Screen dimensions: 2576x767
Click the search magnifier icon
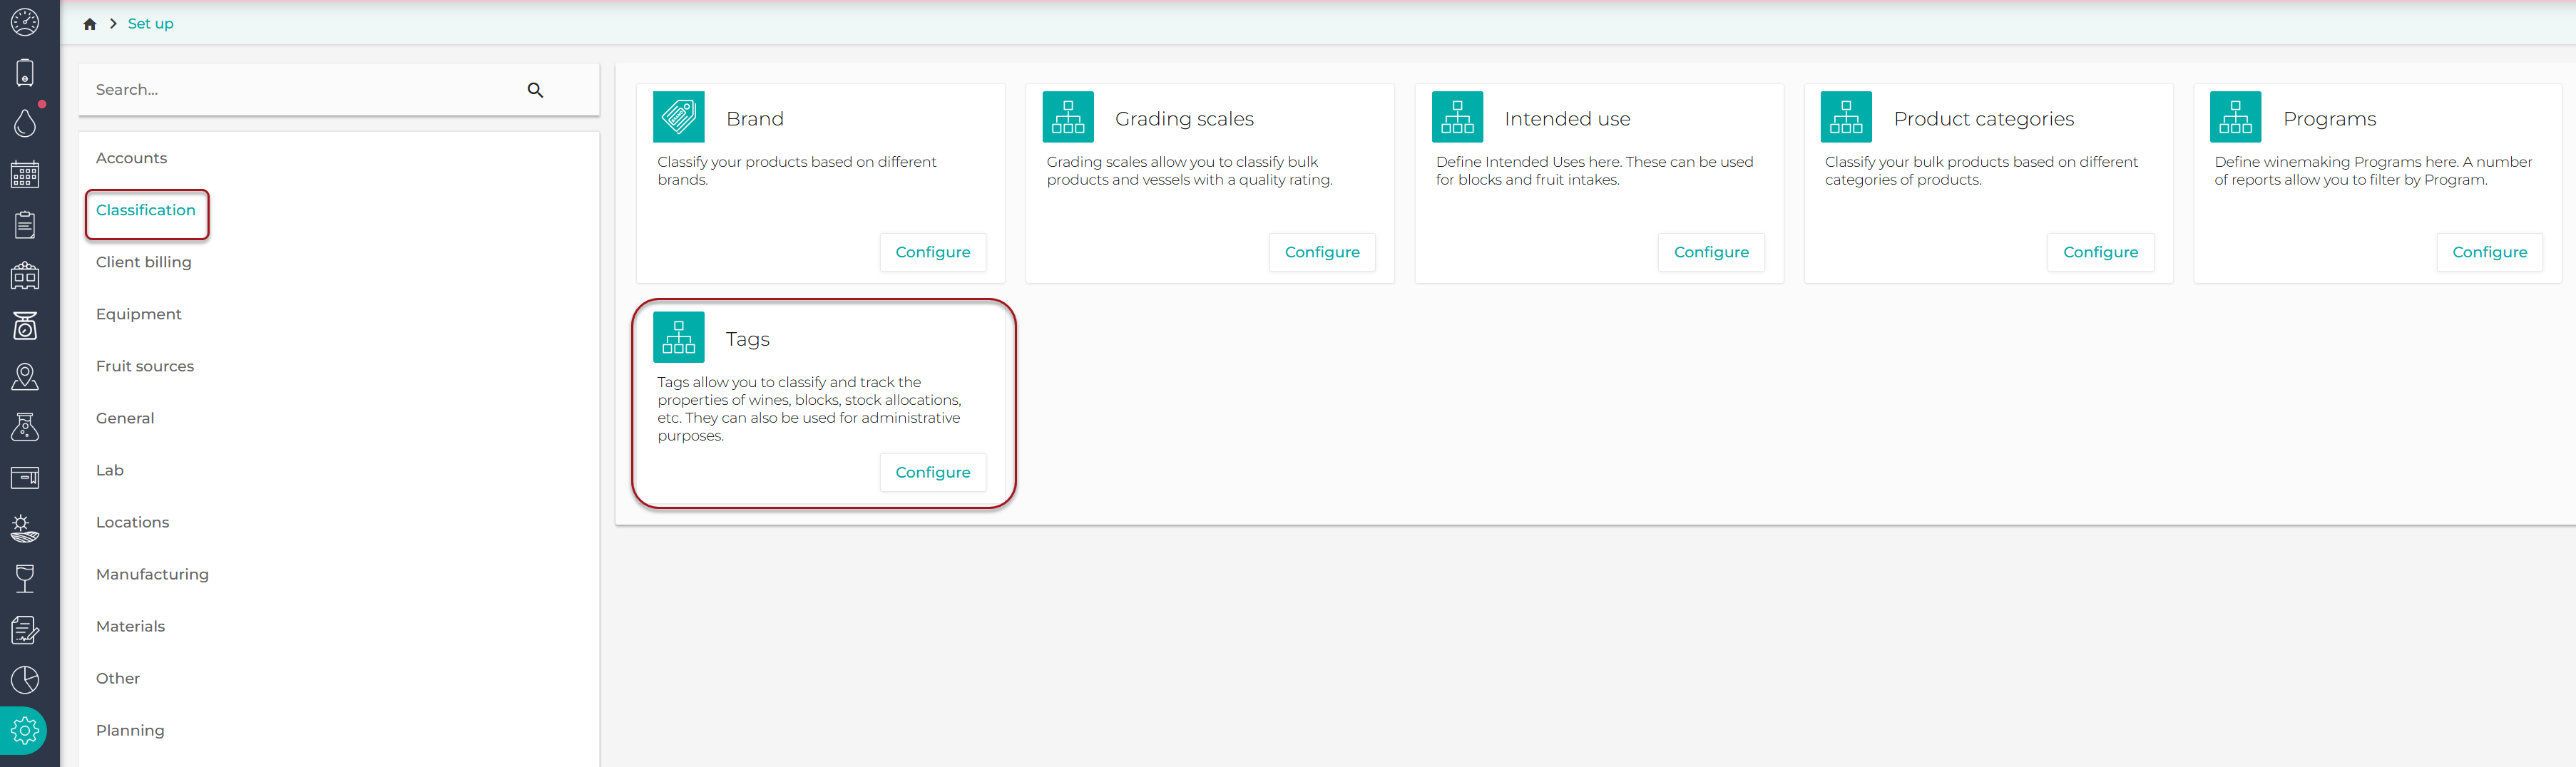click(x=535, y=90)
